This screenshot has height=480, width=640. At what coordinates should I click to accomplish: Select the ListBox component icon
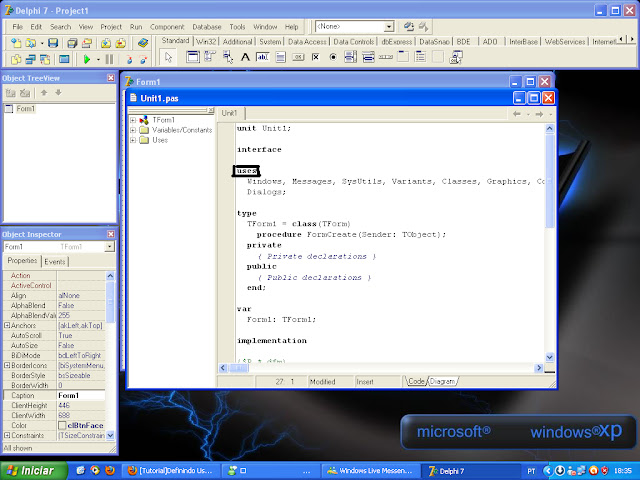click(x=351, y=57)
